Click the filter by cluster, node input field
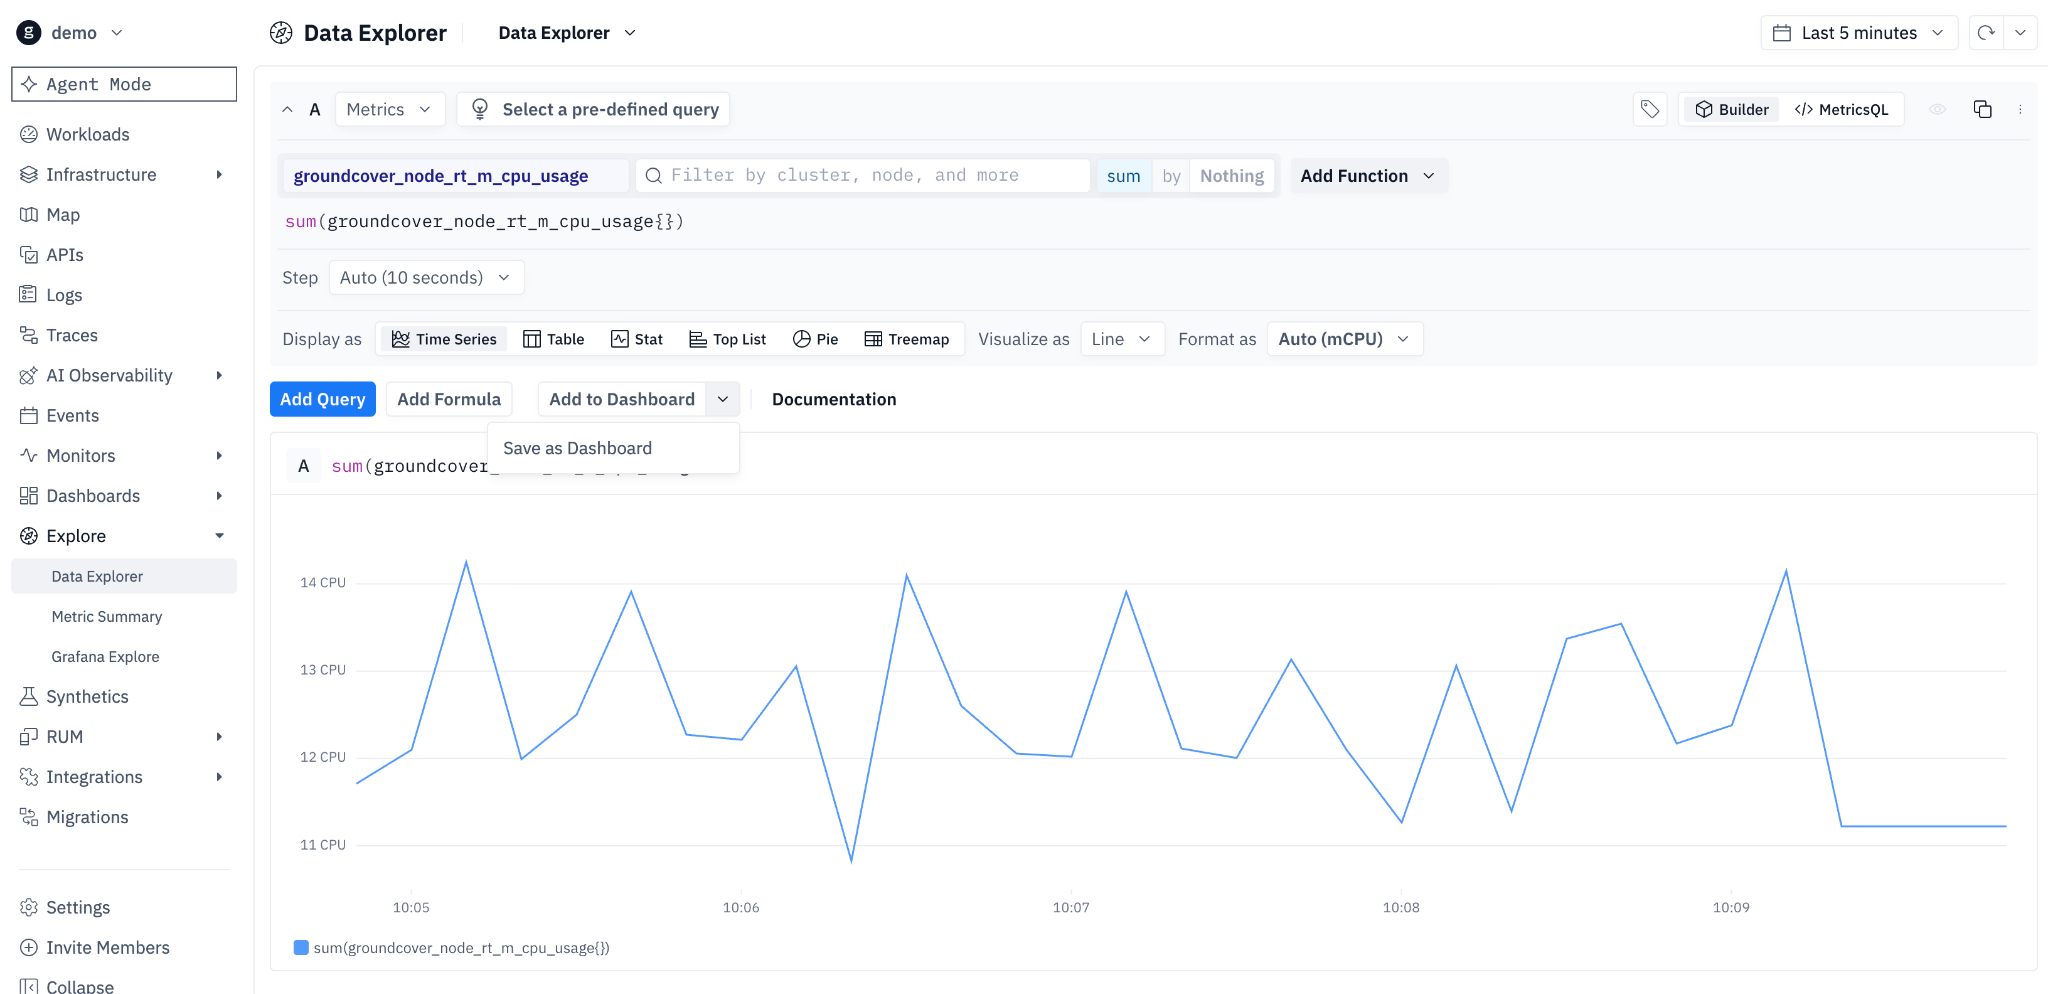2048x994 pixels. 863,176
